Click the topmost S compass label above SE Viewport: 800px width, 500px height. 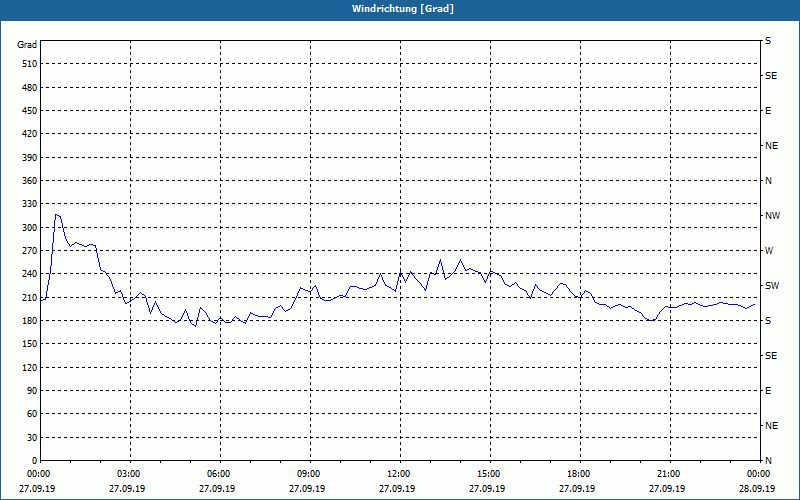click(768, 41)
